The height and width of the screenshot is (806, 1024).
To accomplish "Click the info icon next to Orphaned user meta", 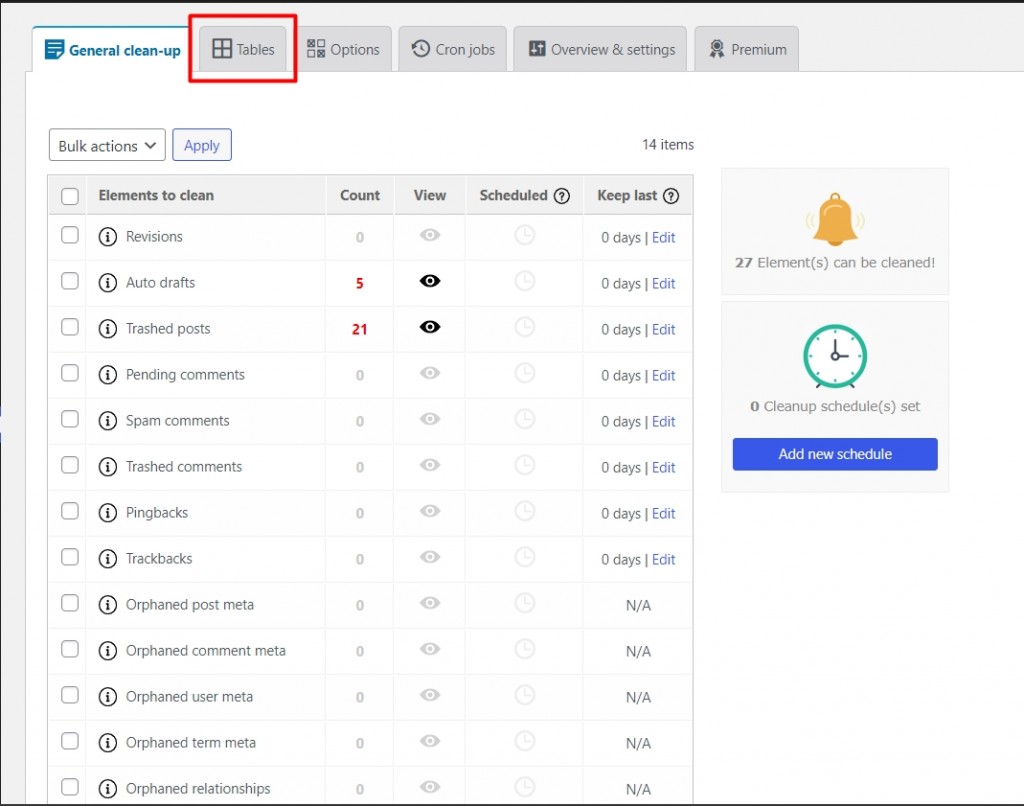I will [108, 697].
